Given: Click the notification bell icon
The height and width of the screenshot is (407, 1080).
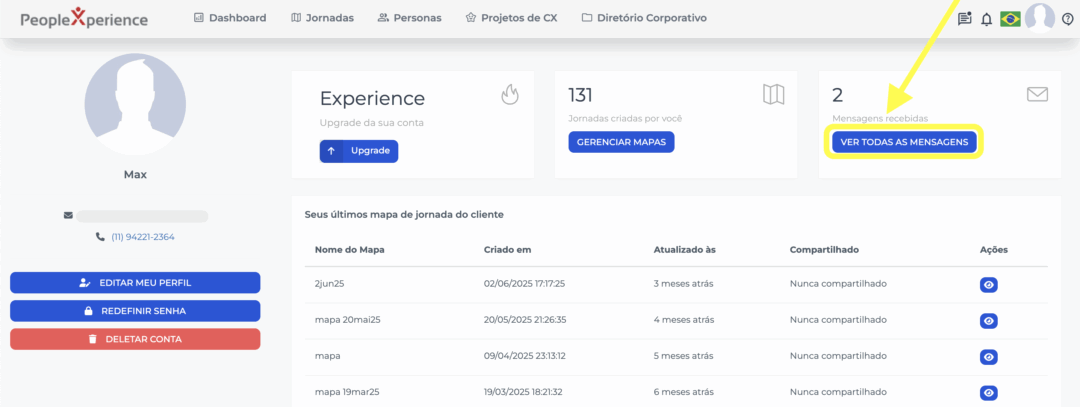Looking at the screenshot, I should 987,19.
